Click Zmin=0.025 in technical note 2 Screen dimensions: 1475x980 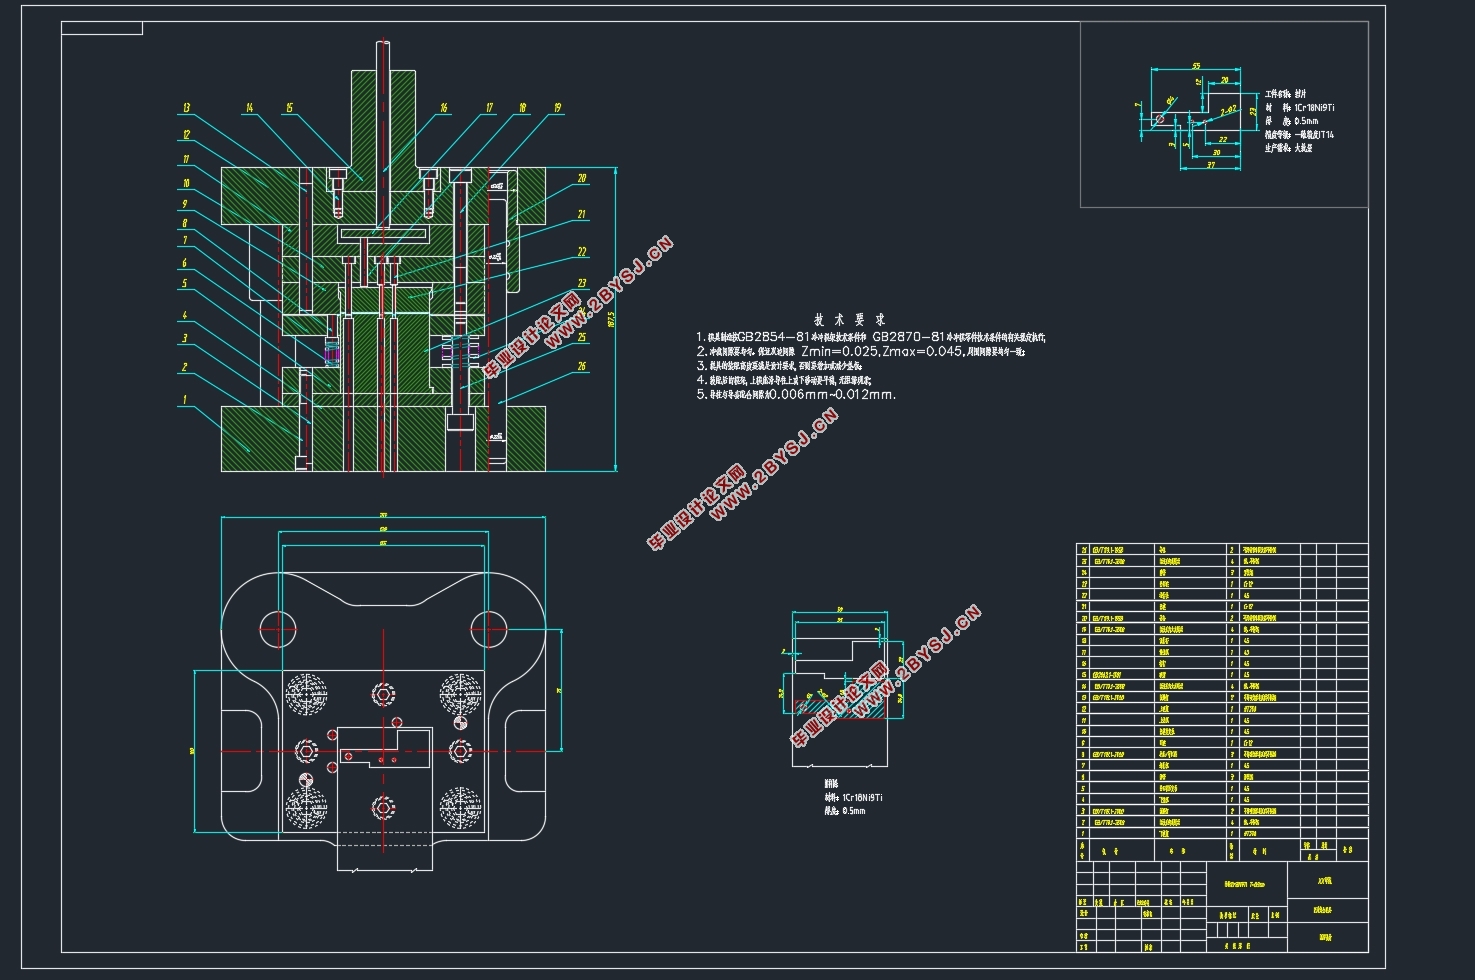click(839, 351)
